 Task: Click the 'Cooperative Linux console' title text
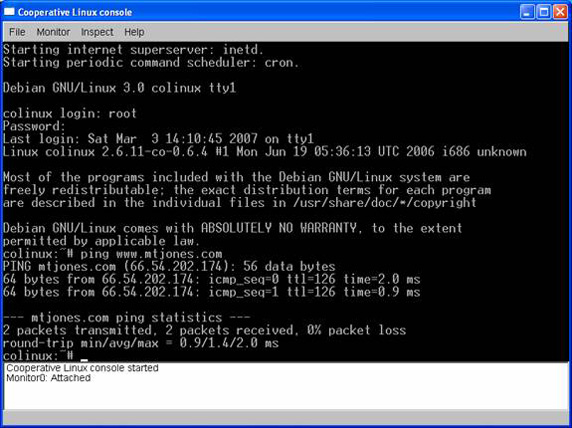(x=75, y=12)
